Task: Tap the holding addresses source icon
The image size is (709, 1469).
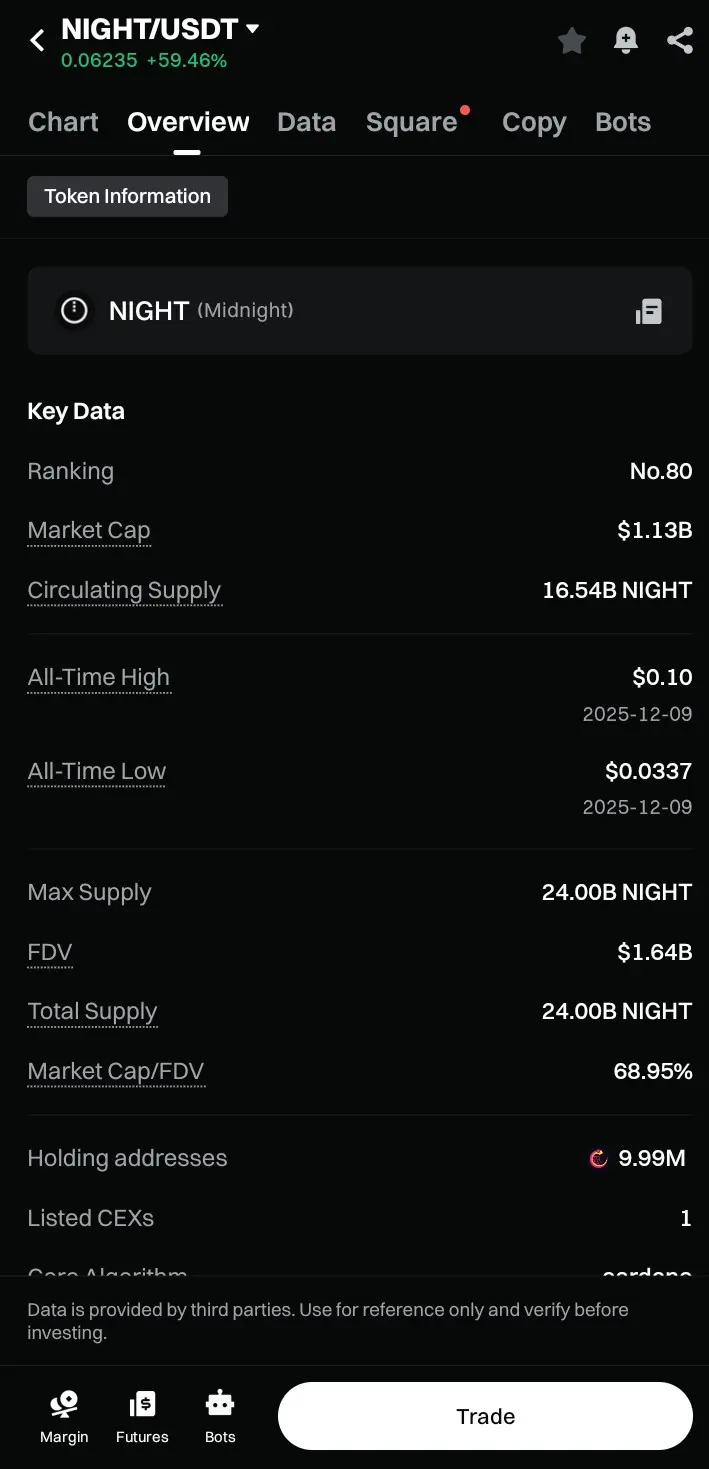Action: pos(598,1159)
